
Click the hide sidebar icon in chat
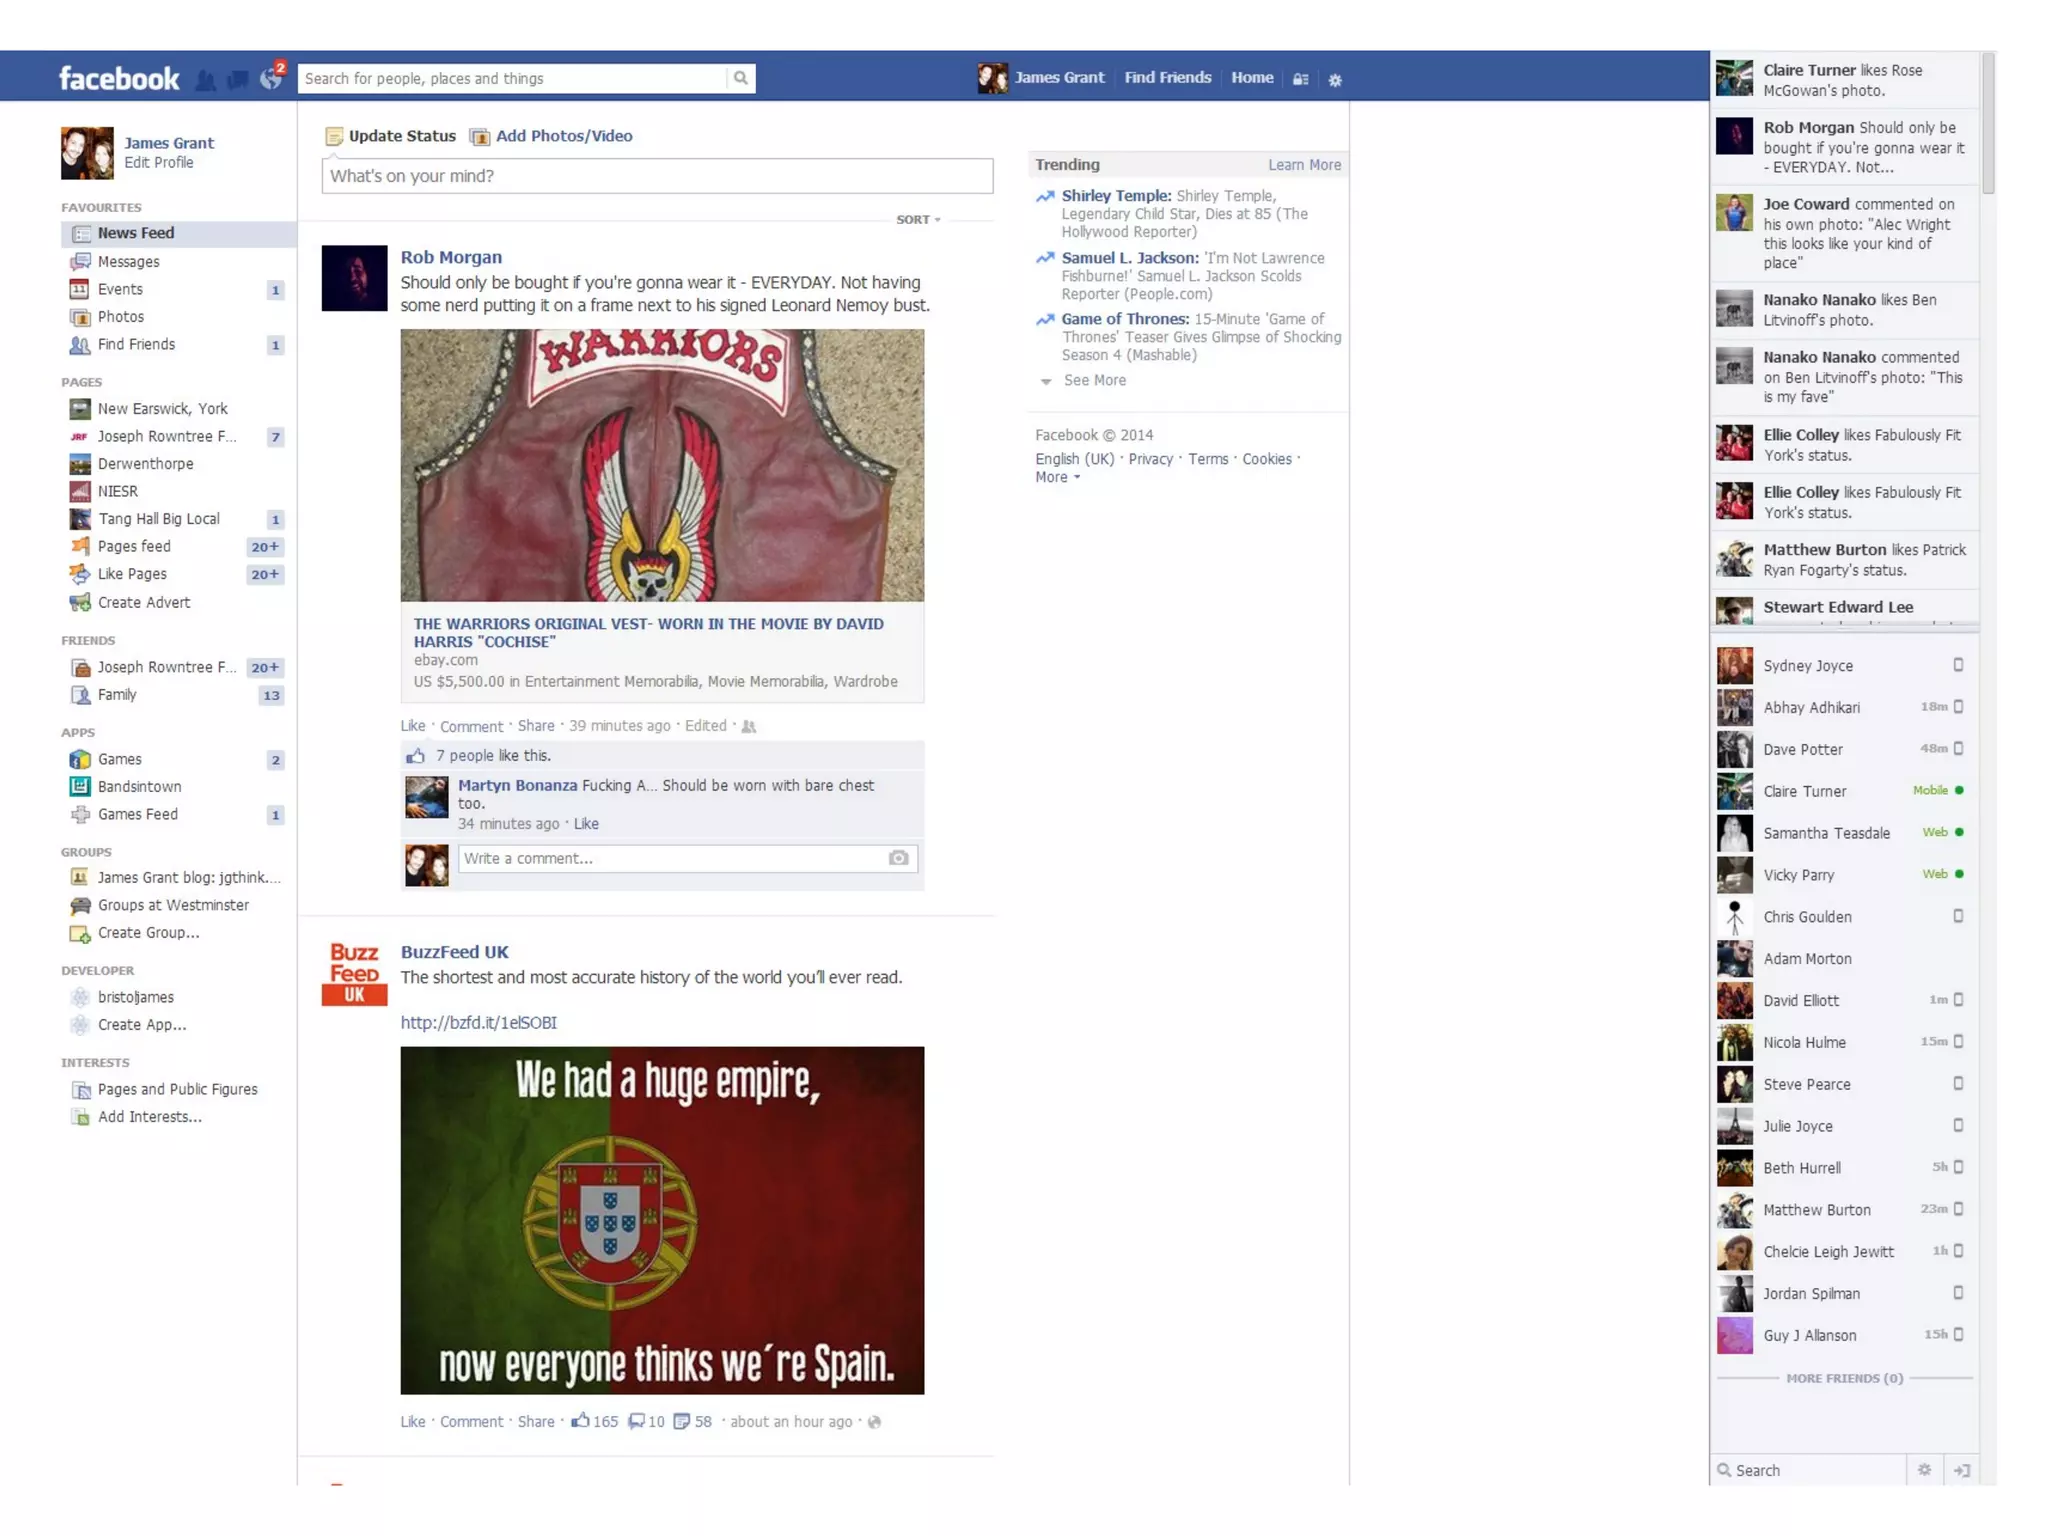click(x=1962, y=1470)
